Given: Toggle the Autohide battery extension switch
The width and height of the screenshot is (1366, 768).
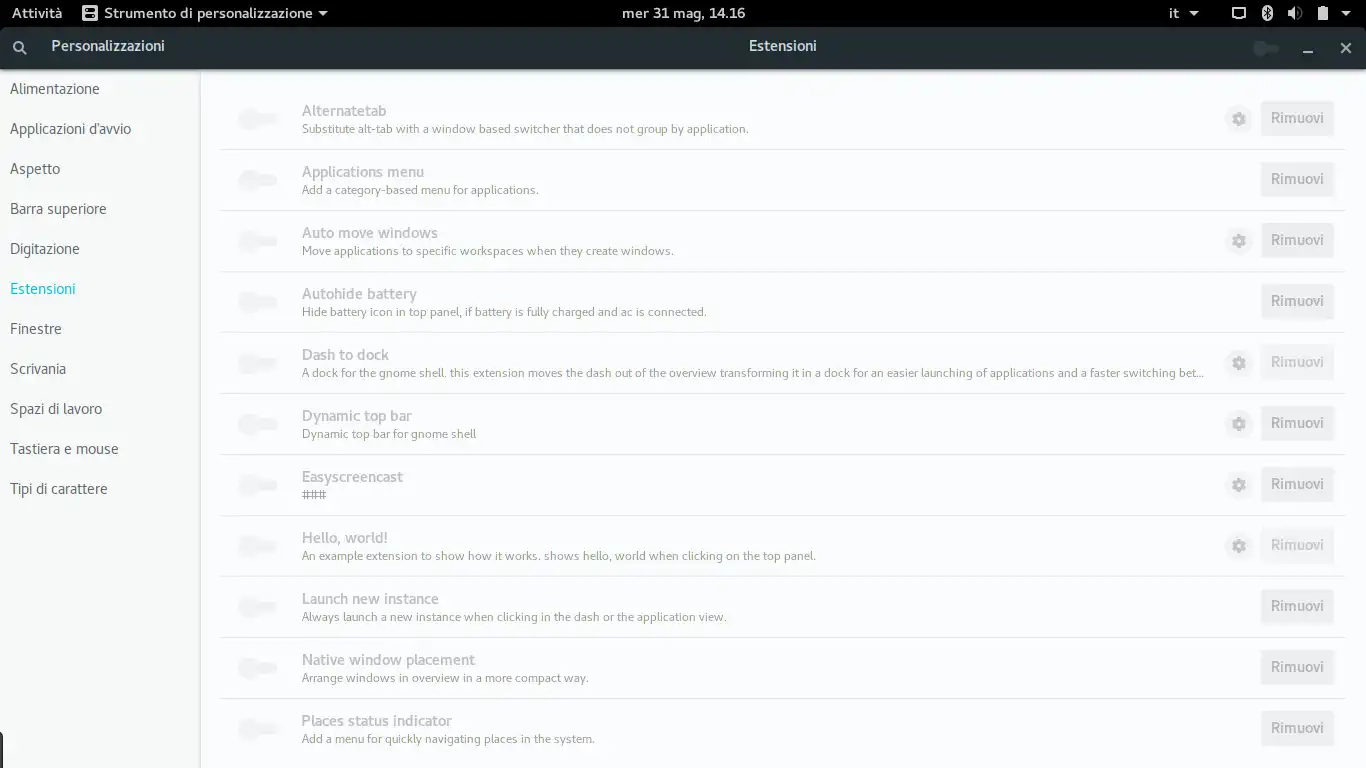Looking at the screenshot, I should [x=257, y=303].
